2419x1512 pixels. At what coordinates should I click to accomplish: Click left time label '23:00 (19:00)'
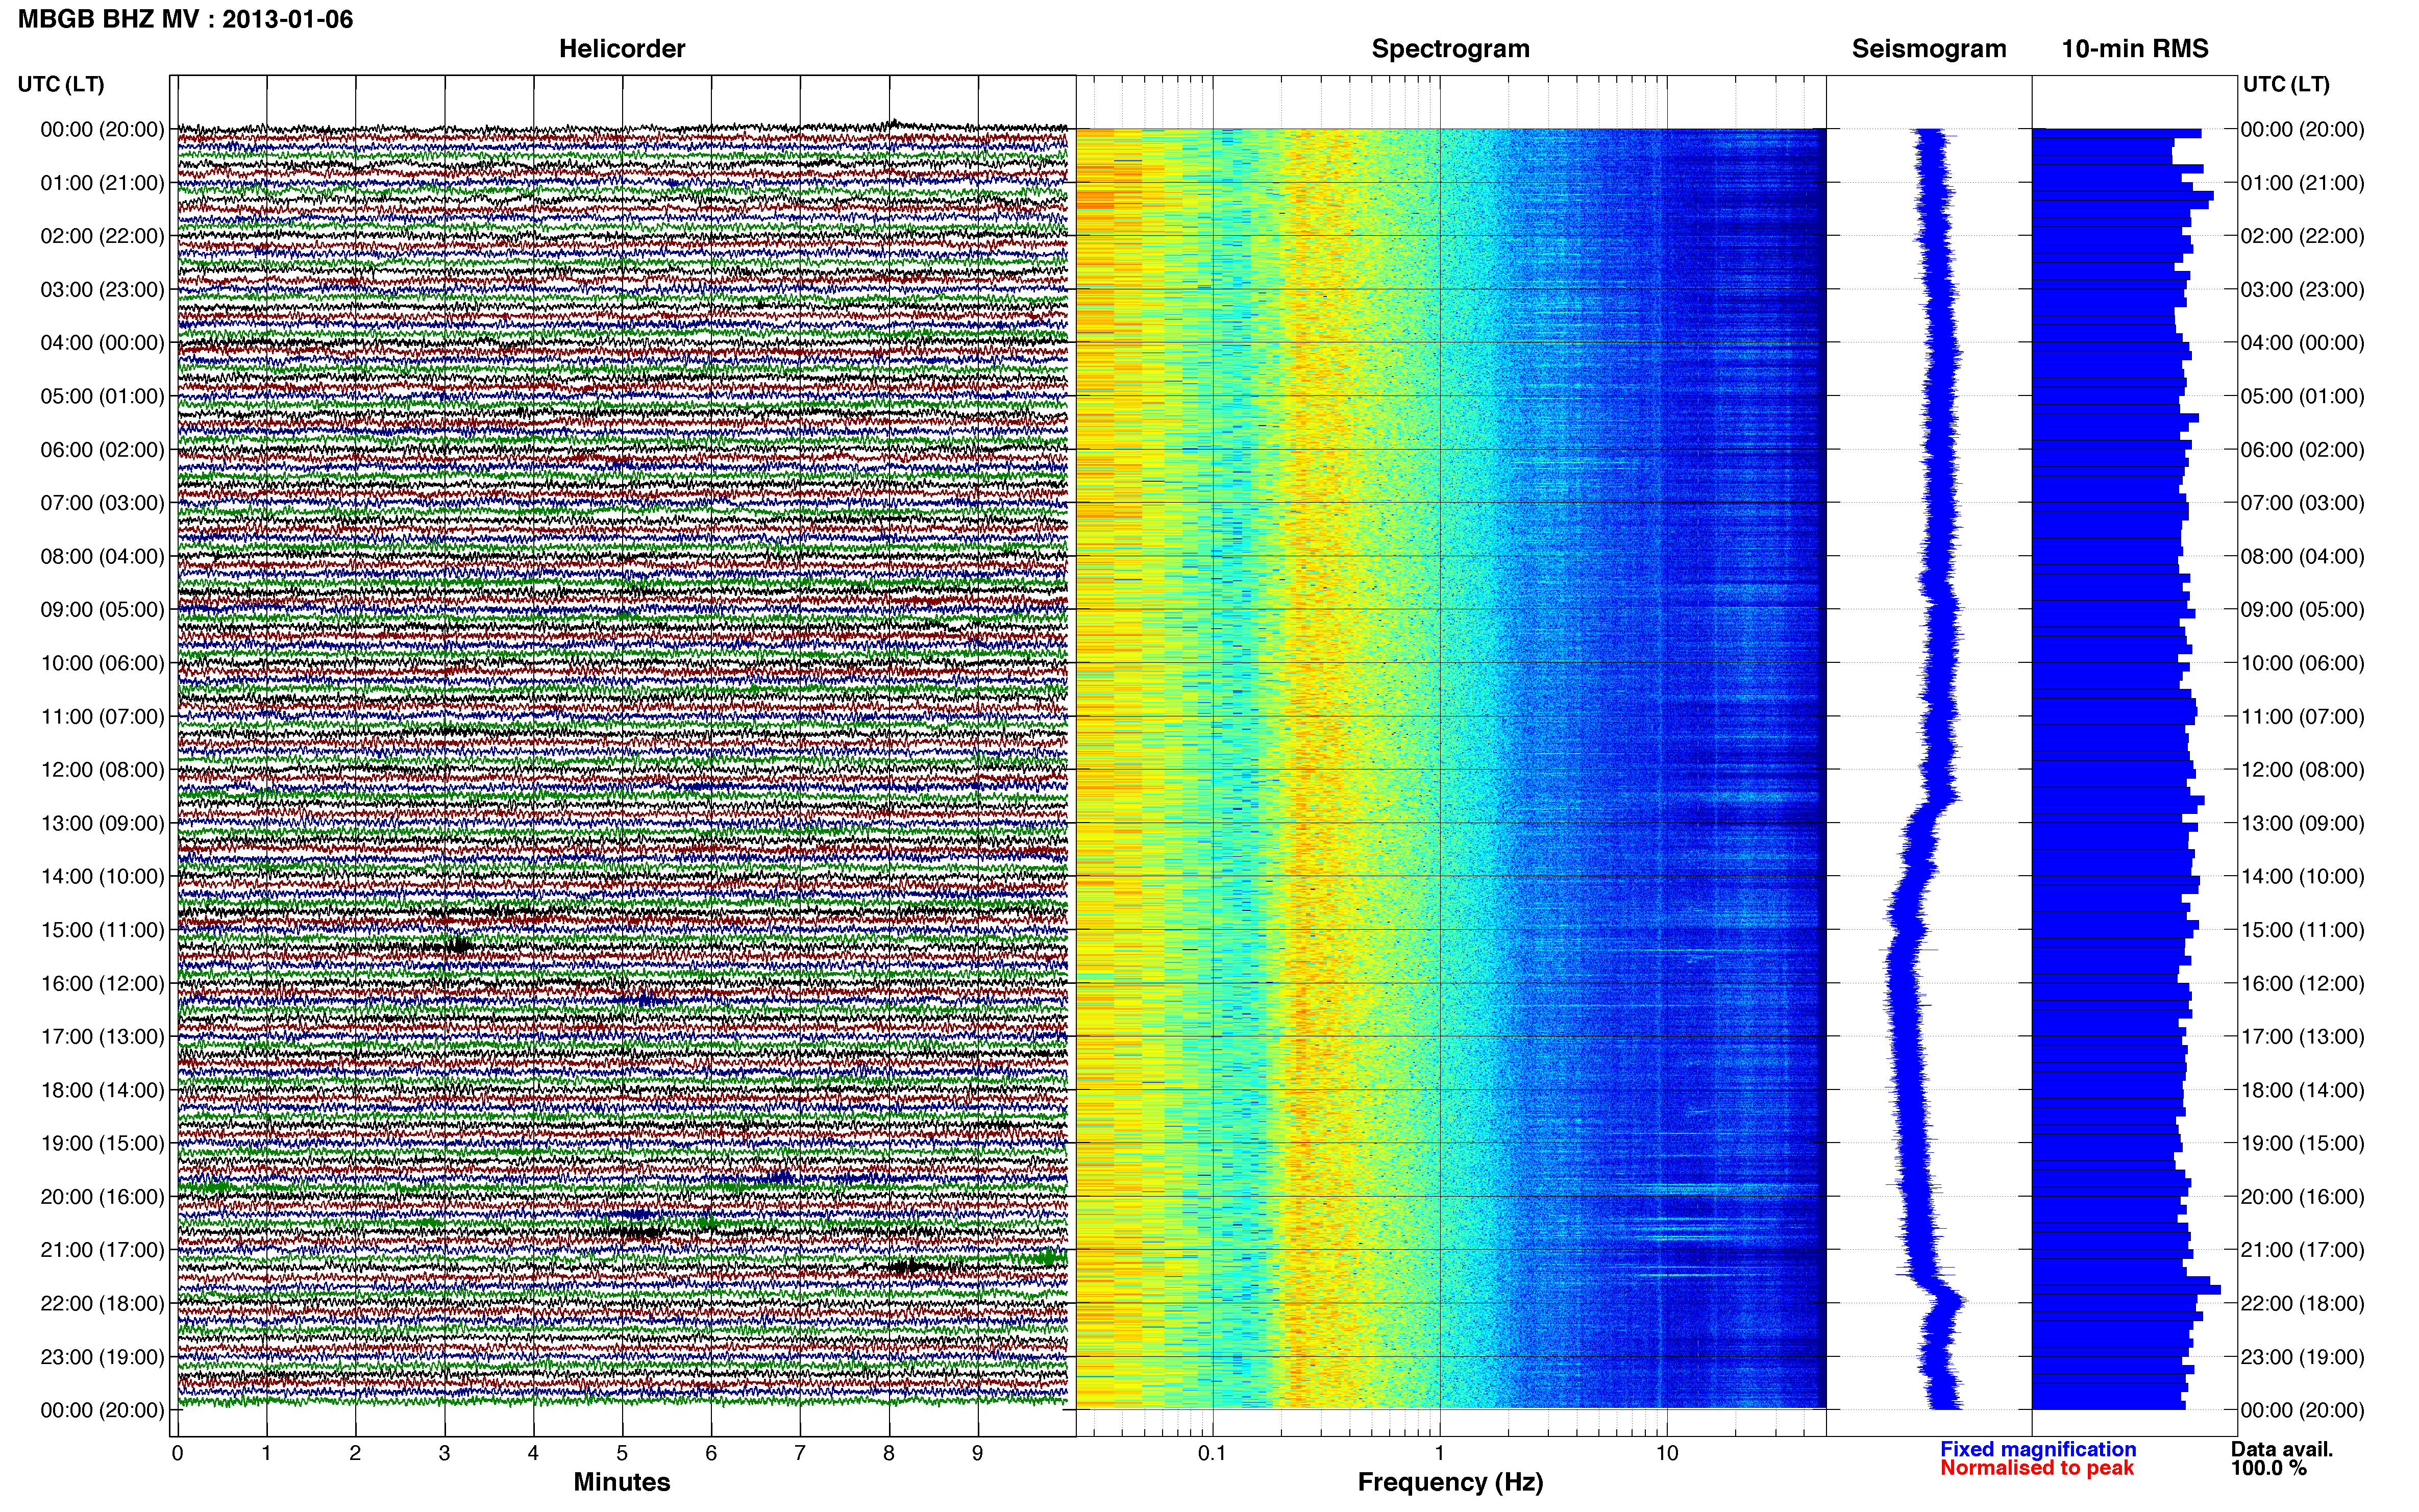click(102, 1357)
